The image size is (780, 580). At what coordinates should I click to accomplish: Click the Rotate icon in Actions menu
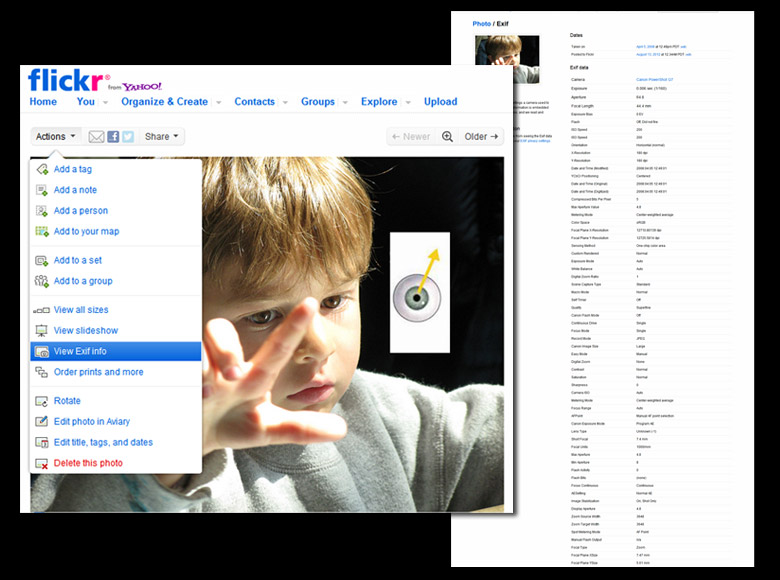pos(41,401)
